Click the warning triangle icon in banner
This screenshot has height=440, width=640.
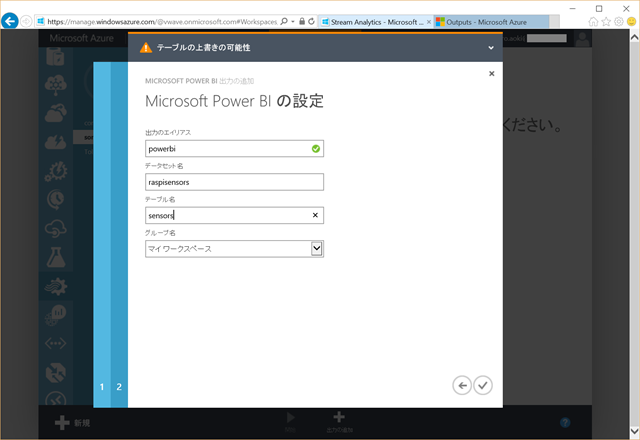[146, 48]
